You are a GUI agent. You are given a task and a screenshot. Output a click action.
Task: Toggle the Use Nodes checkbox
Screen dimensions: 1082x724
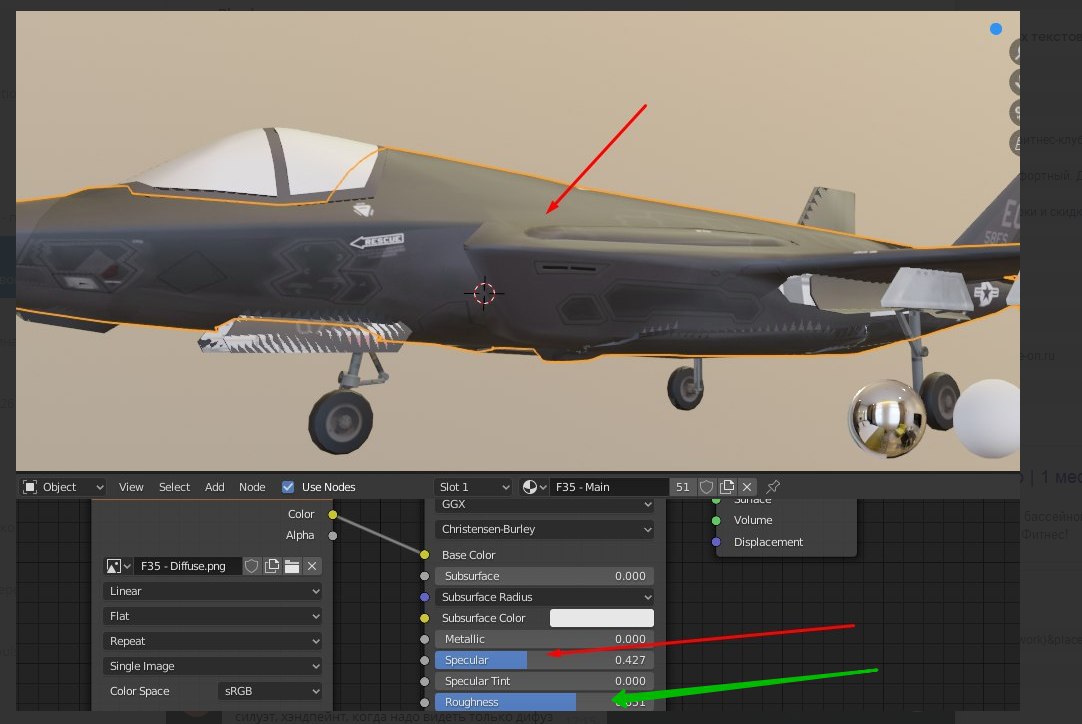tap(288, 487)
